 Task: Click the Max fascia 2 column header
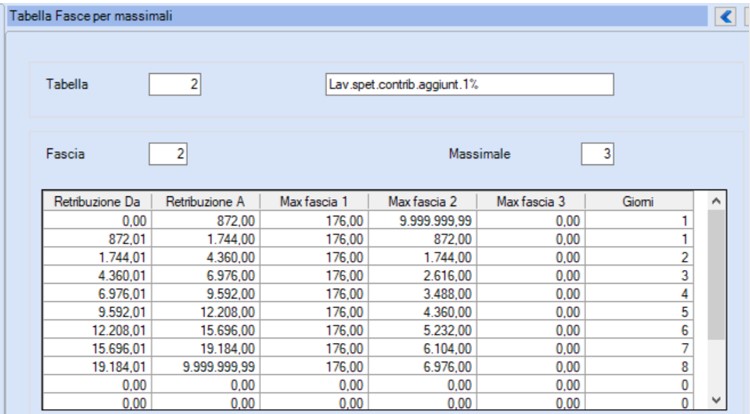click(422, 202)
